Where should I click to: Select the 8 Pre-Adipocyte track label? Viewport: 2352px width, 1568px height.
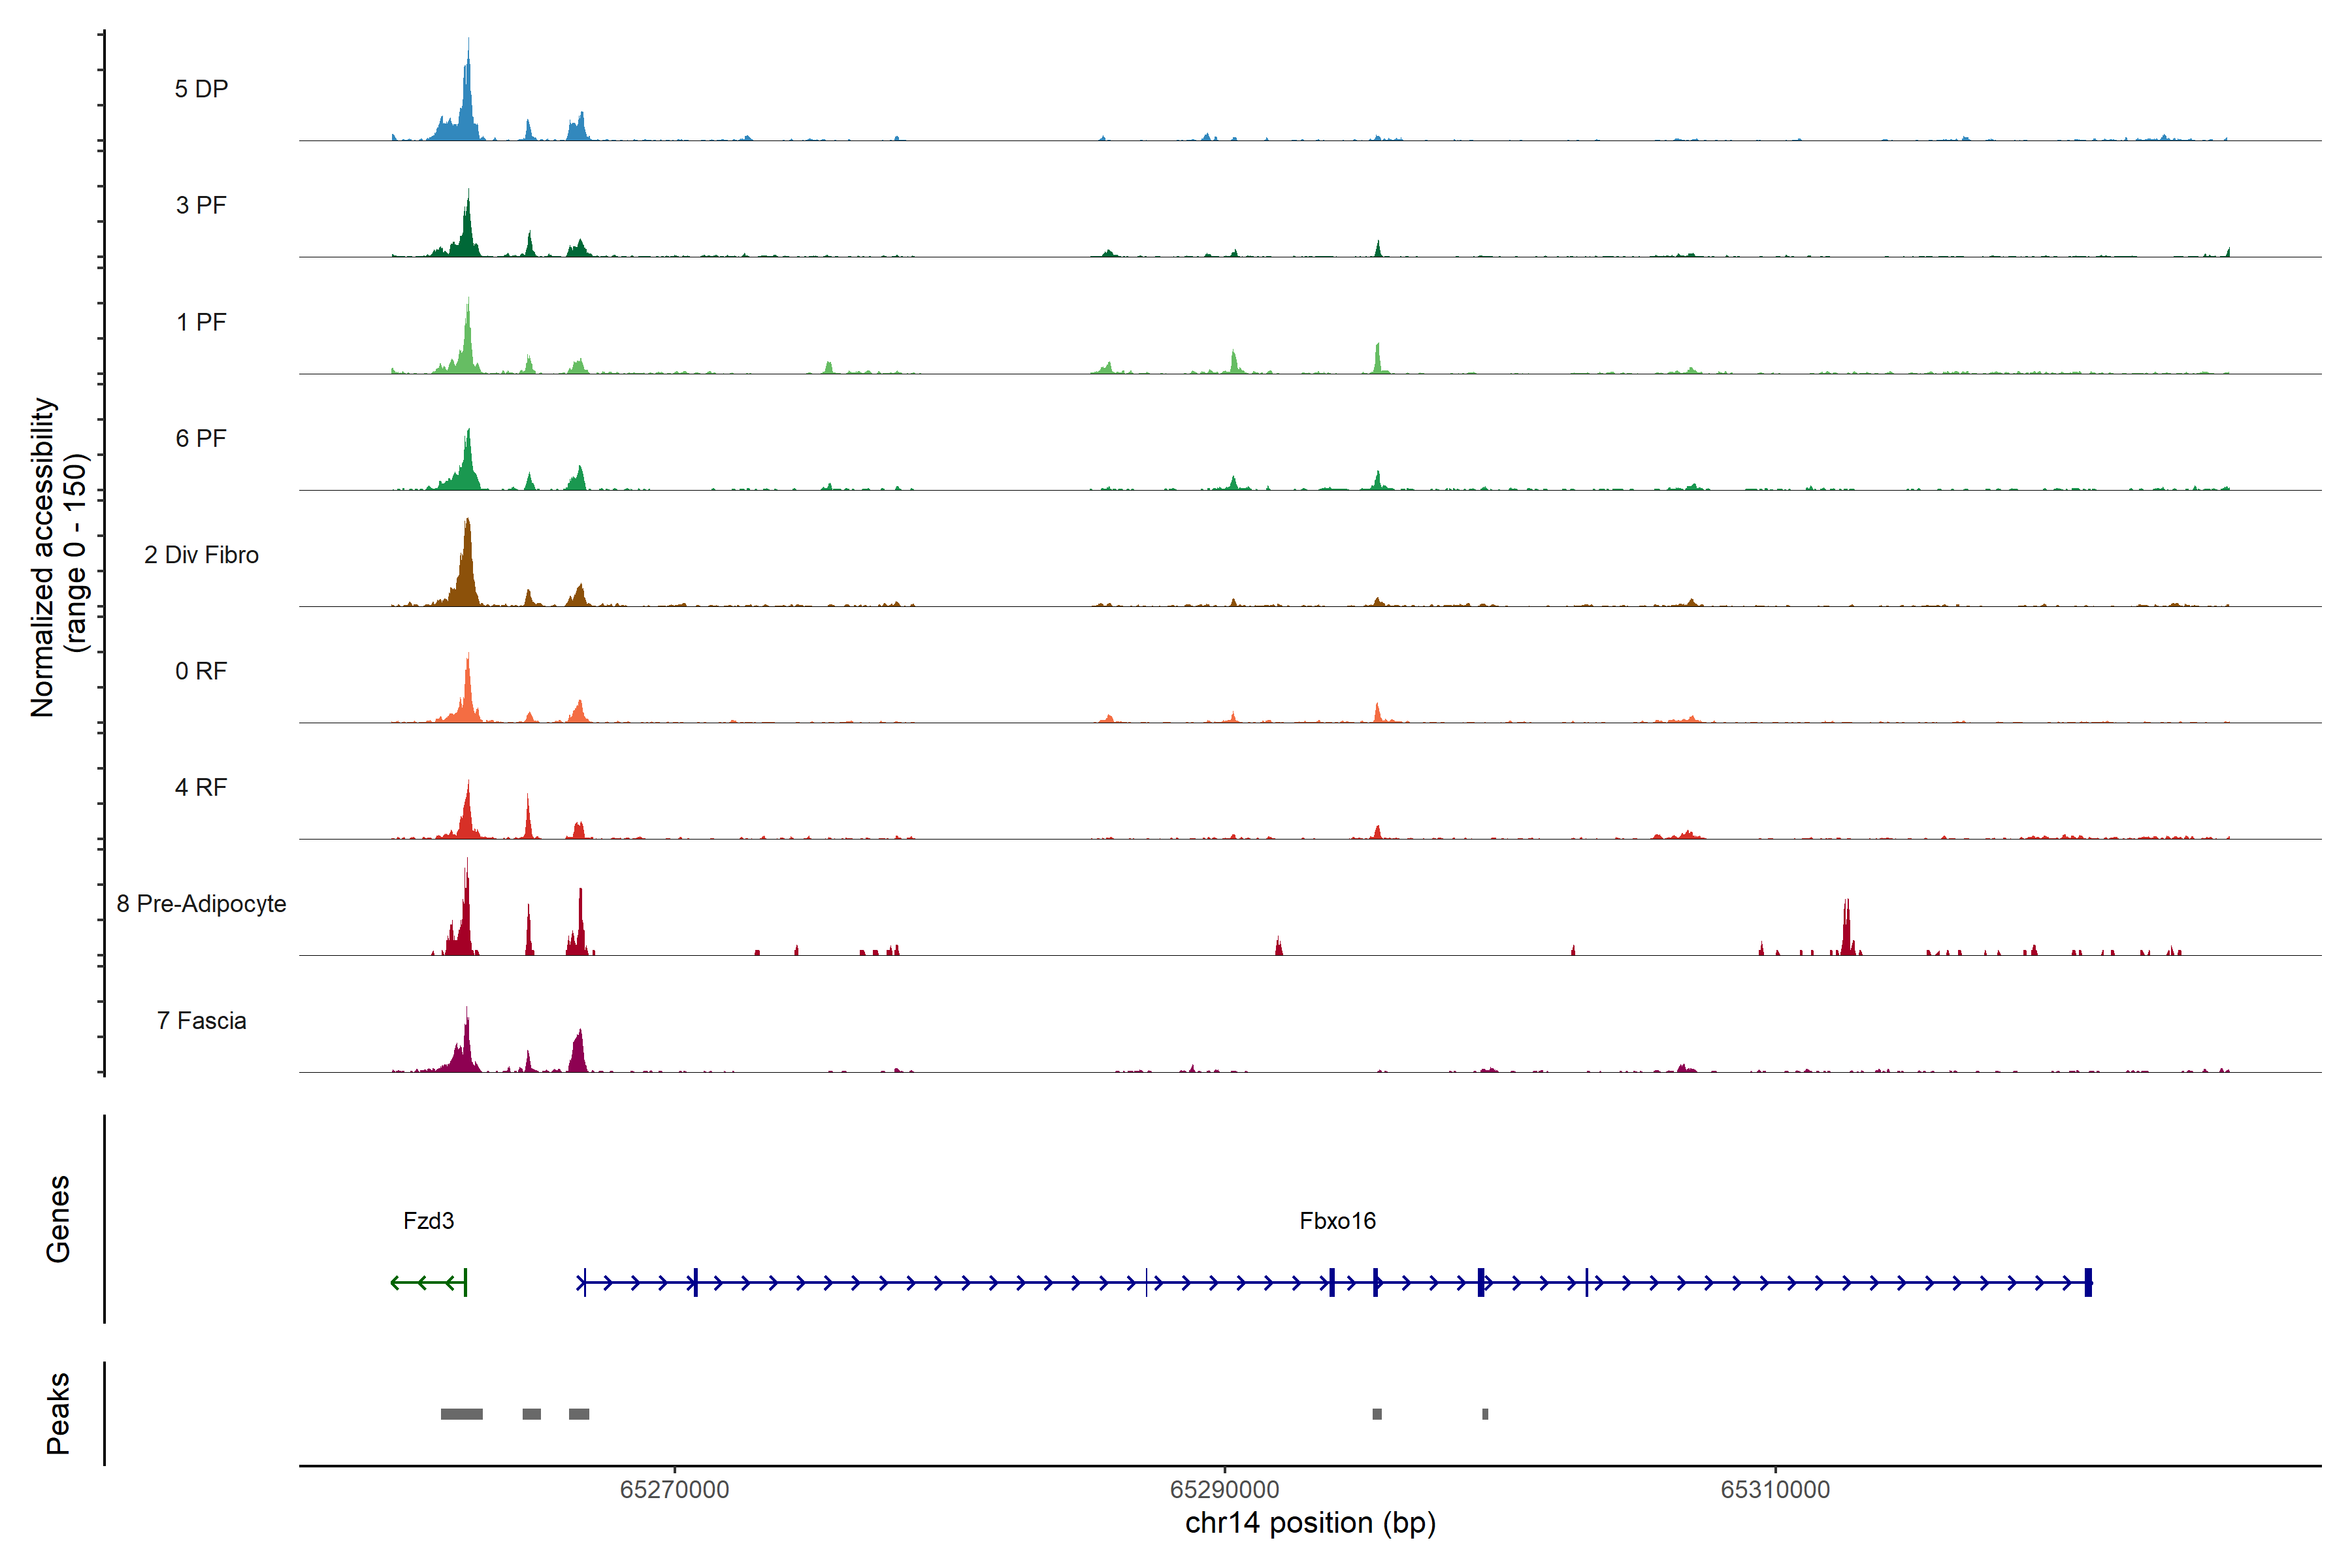[x=201, y=904]
